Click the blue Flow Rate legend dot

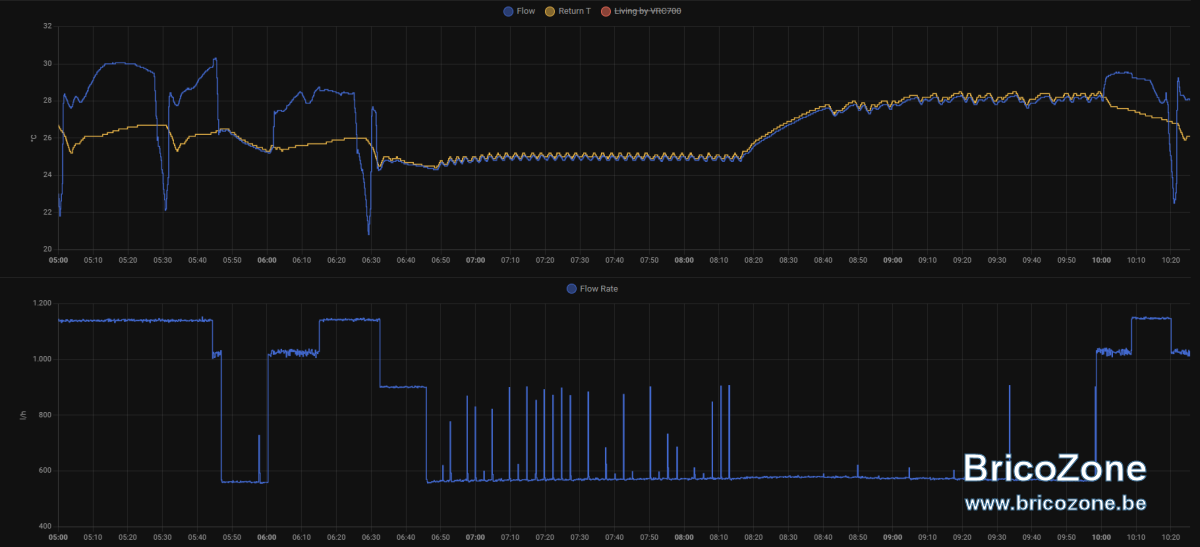(571, 288)
